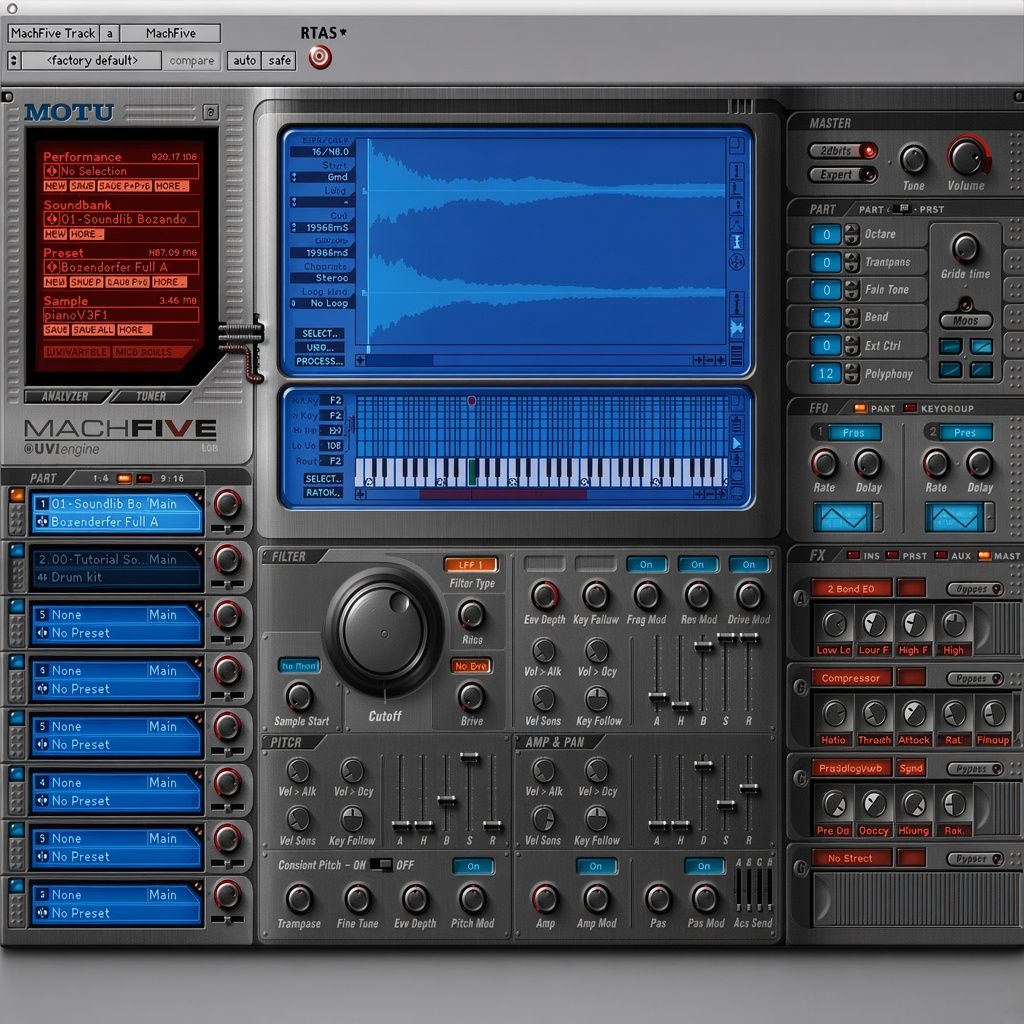Select the Env Depth knob in filter section
Image resolution: width=1024 pixels, height=1024 pixels.
[544, 595]
